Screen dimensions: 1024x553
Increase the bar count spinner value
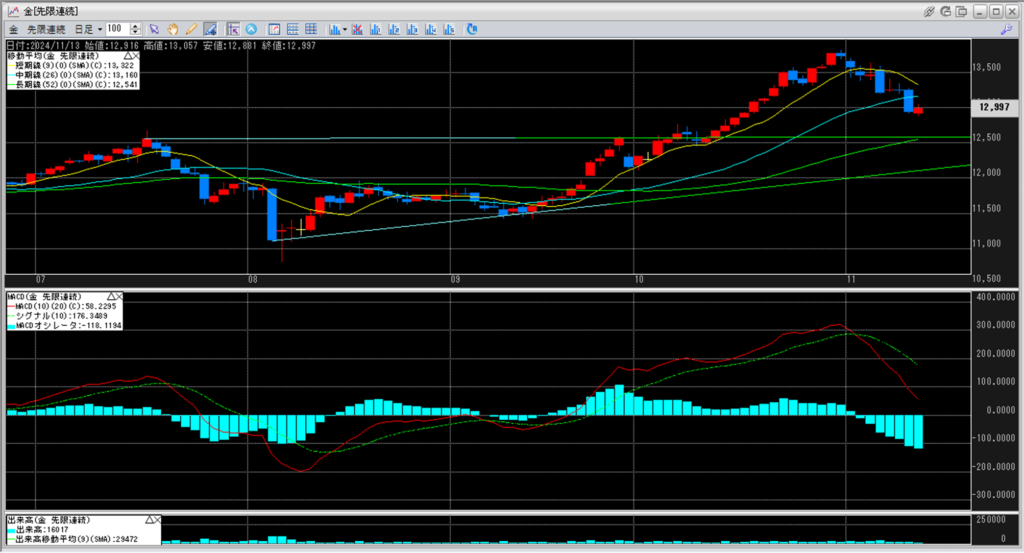tap(137, 26)
